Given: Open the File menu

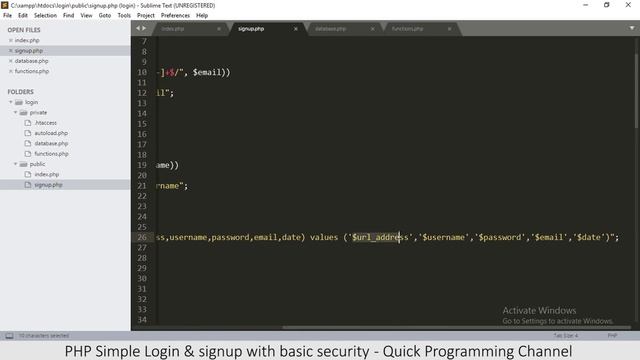Looking at the screenshot, I should (7, 16).
